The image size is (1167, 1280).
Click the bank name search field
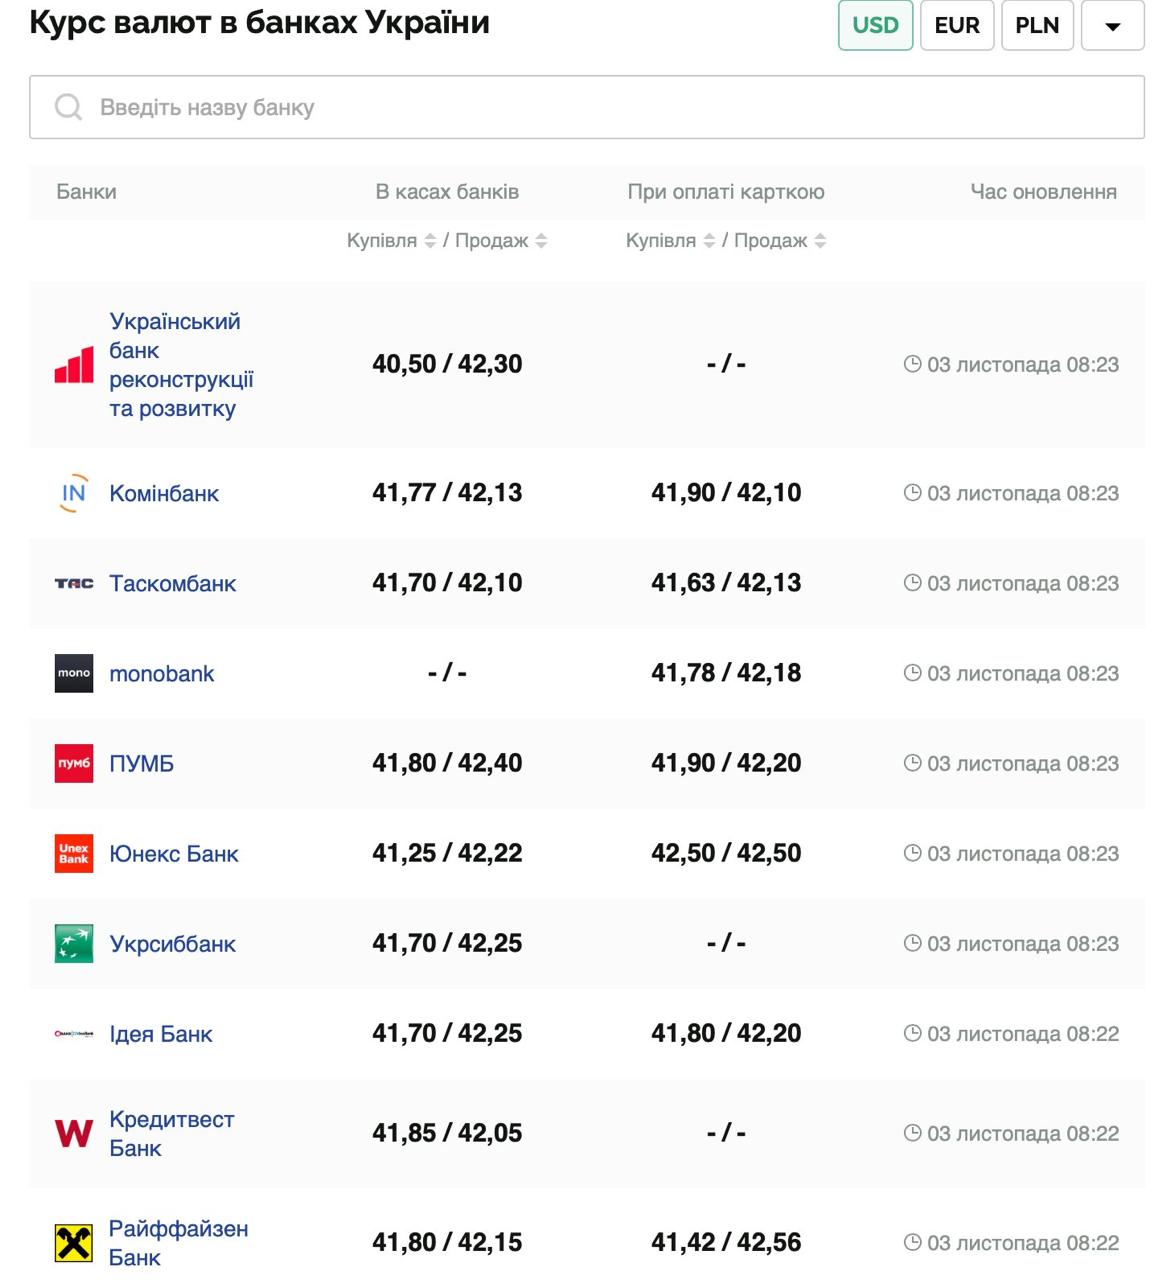(600, 108)
